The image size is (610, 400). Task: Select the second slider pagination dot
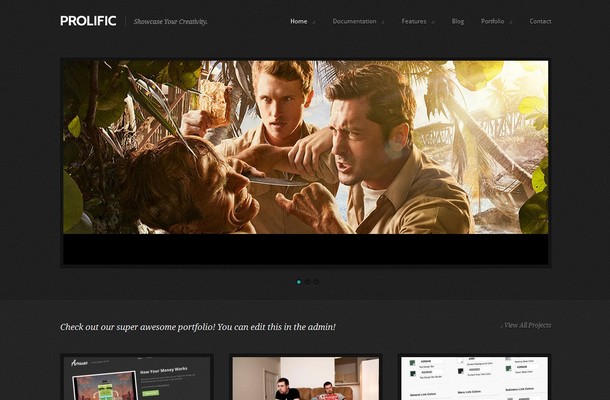pyautogui.click(x=307, y=282)
